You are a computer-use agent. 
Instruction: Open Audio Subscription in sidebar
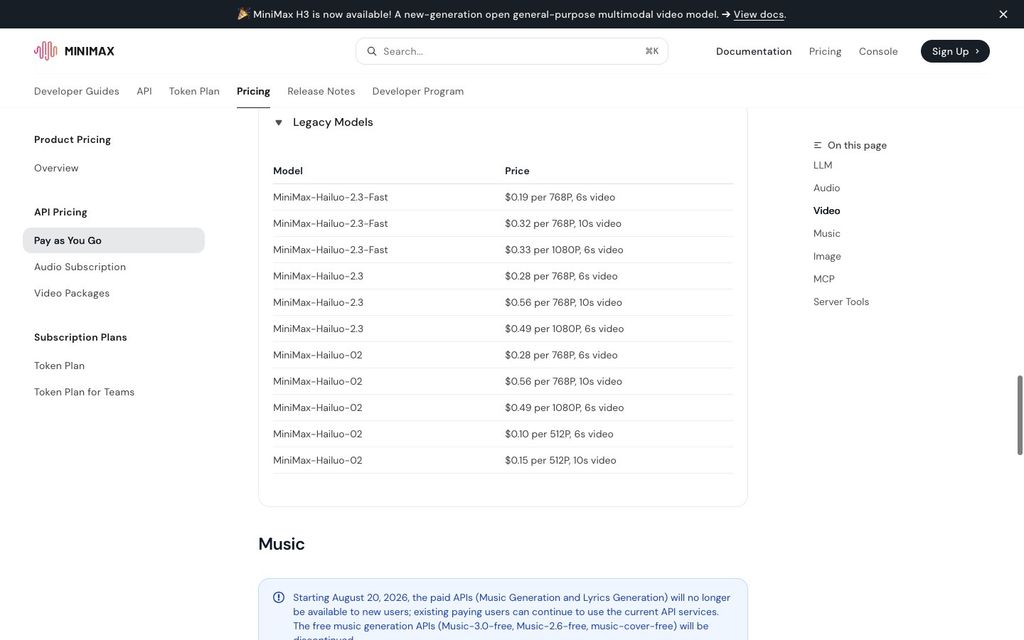[80, 266]
